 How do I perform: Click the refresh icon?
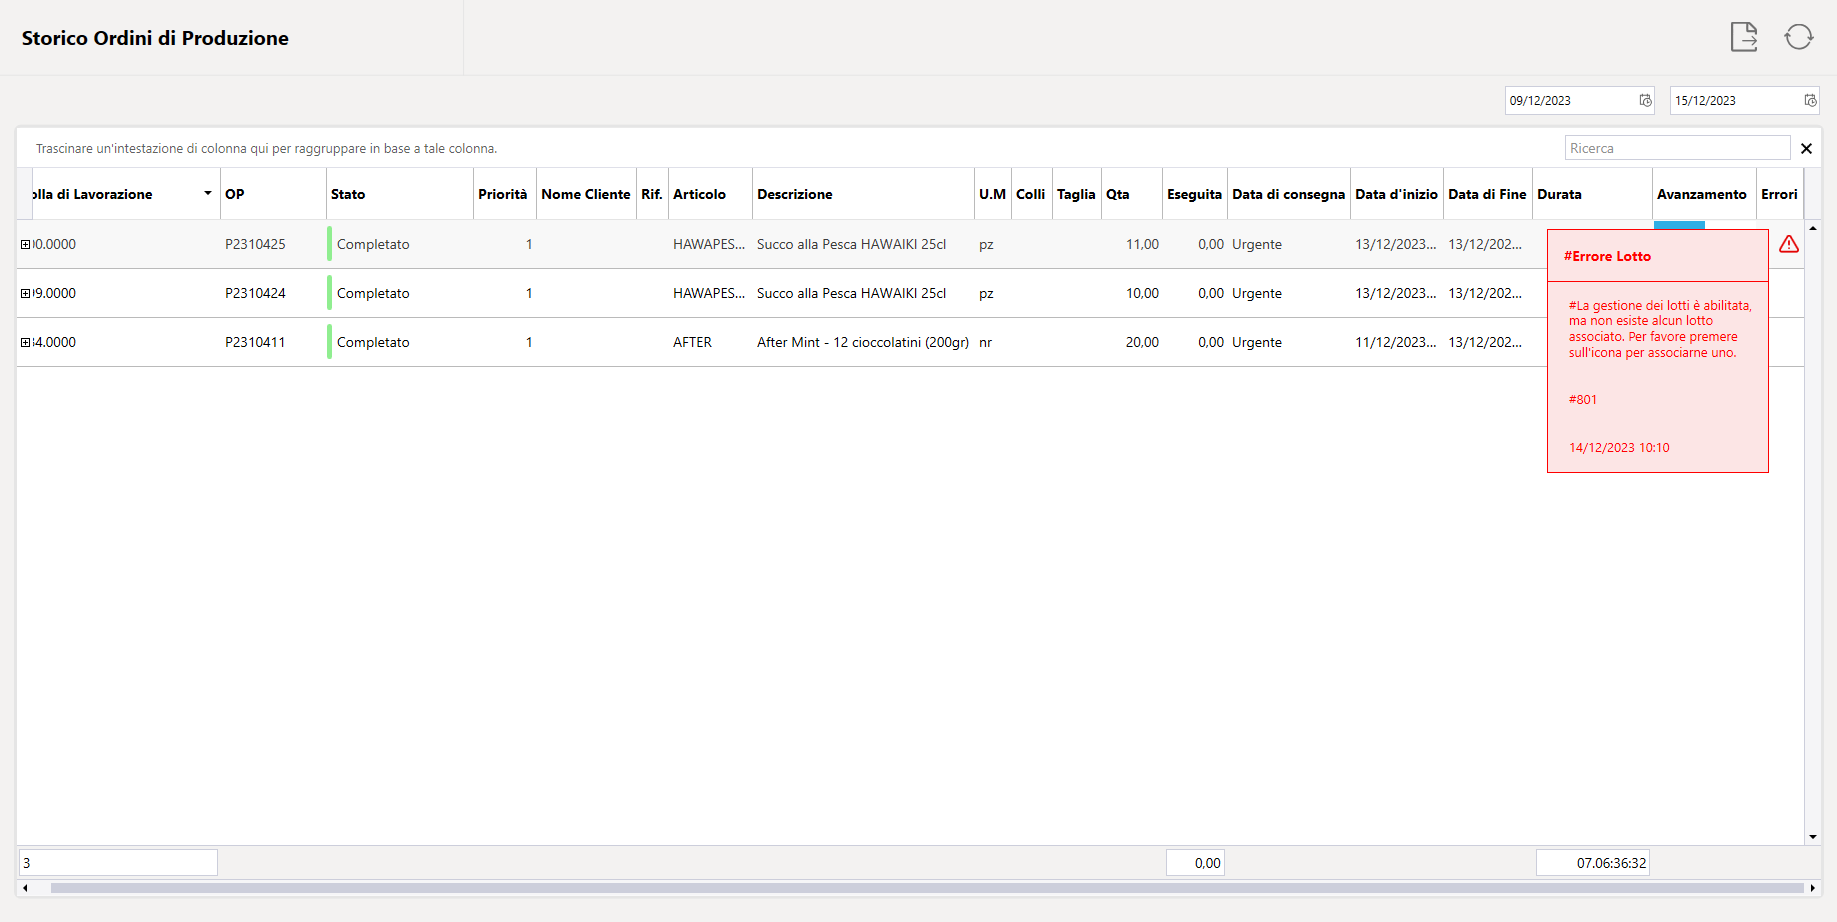(x=1799, y=37)
